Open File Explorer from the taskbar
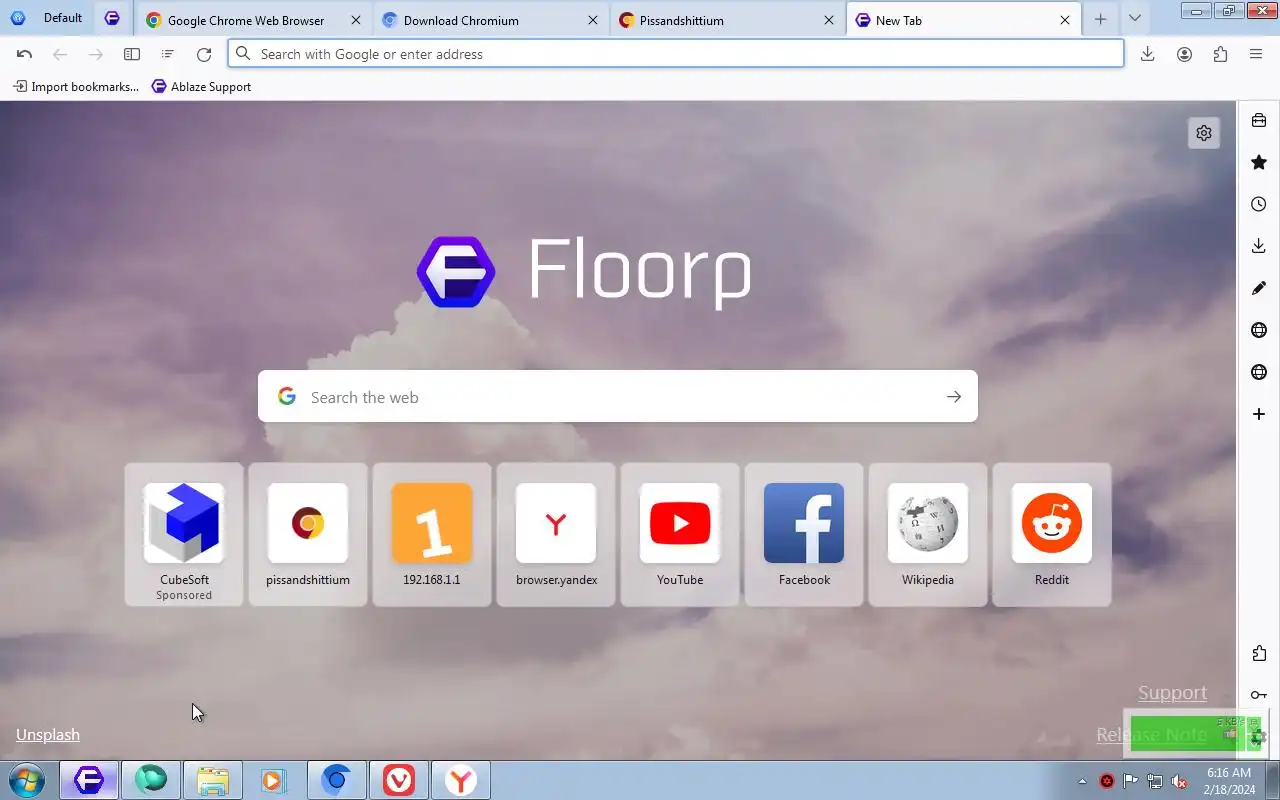 pyautogui.click(x=213, y=780)
